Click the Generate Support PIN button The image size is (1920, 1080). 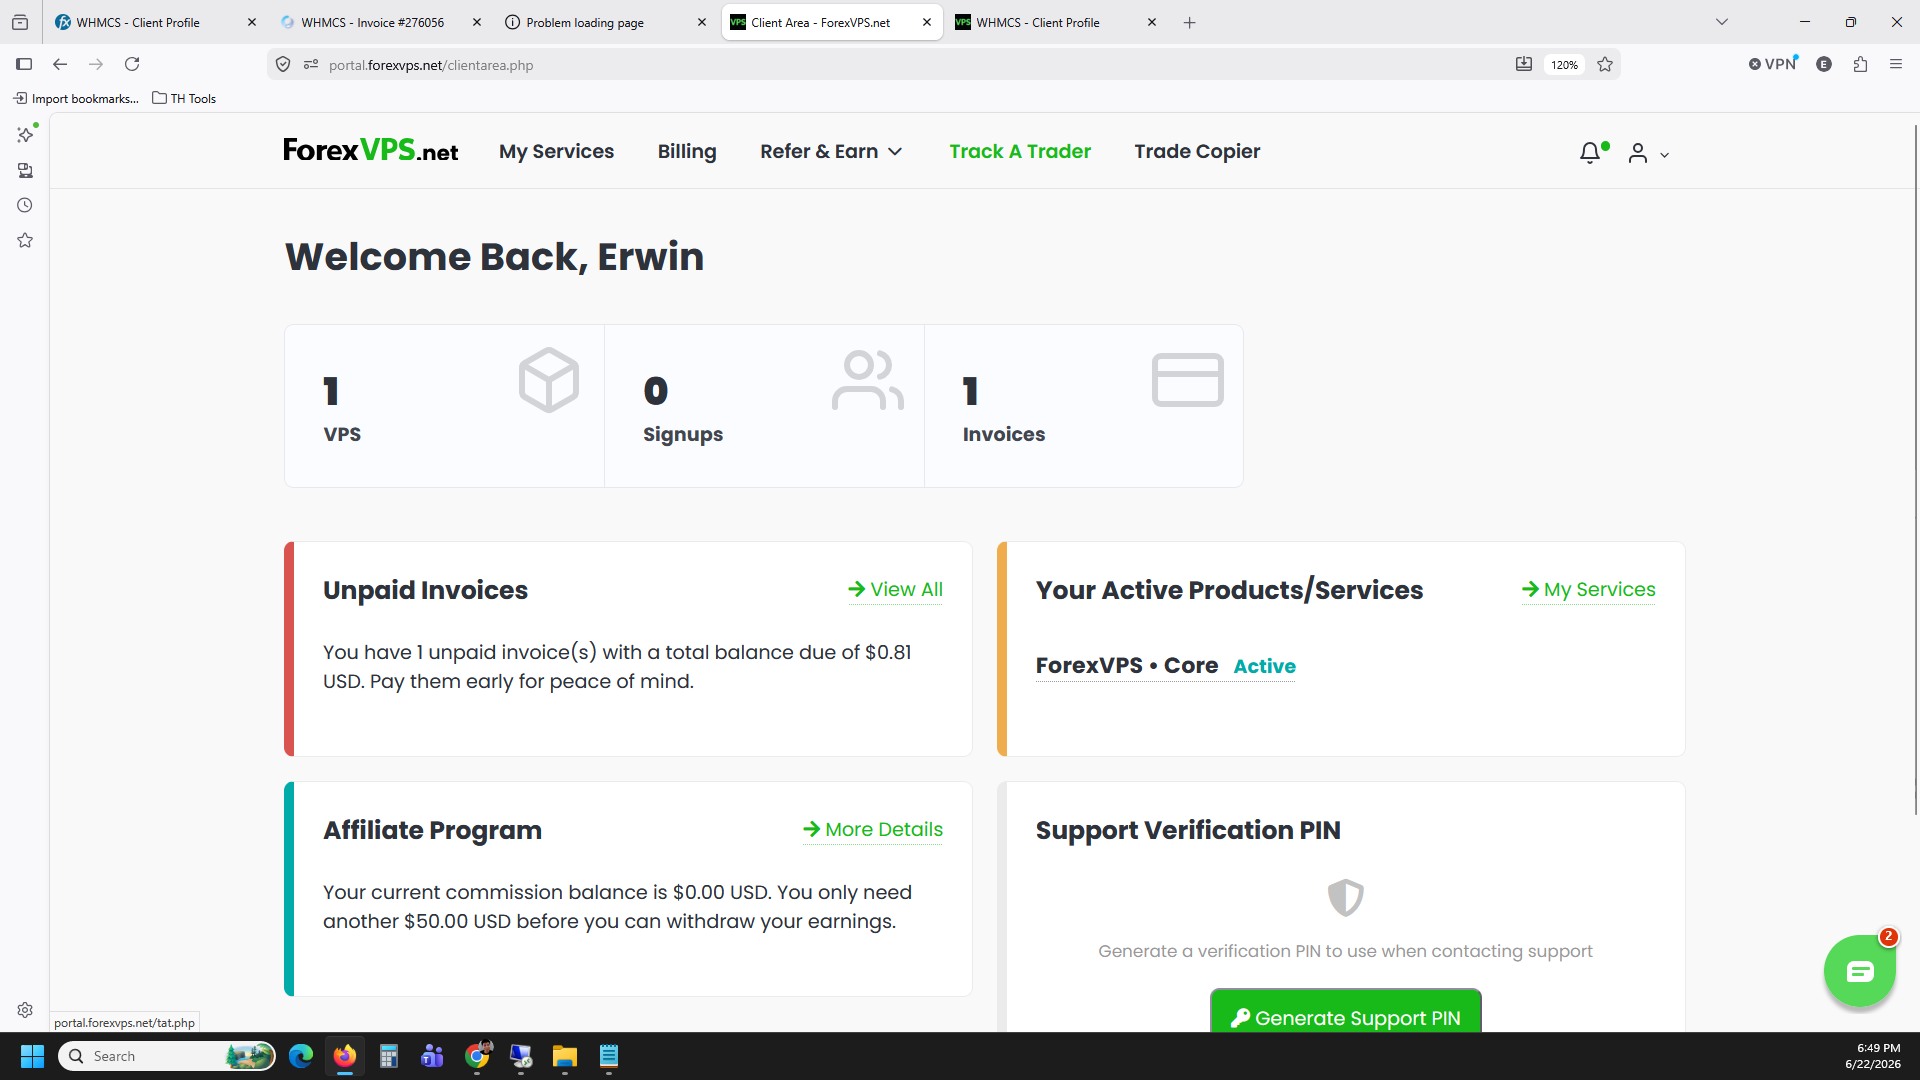[1346, 1016]
